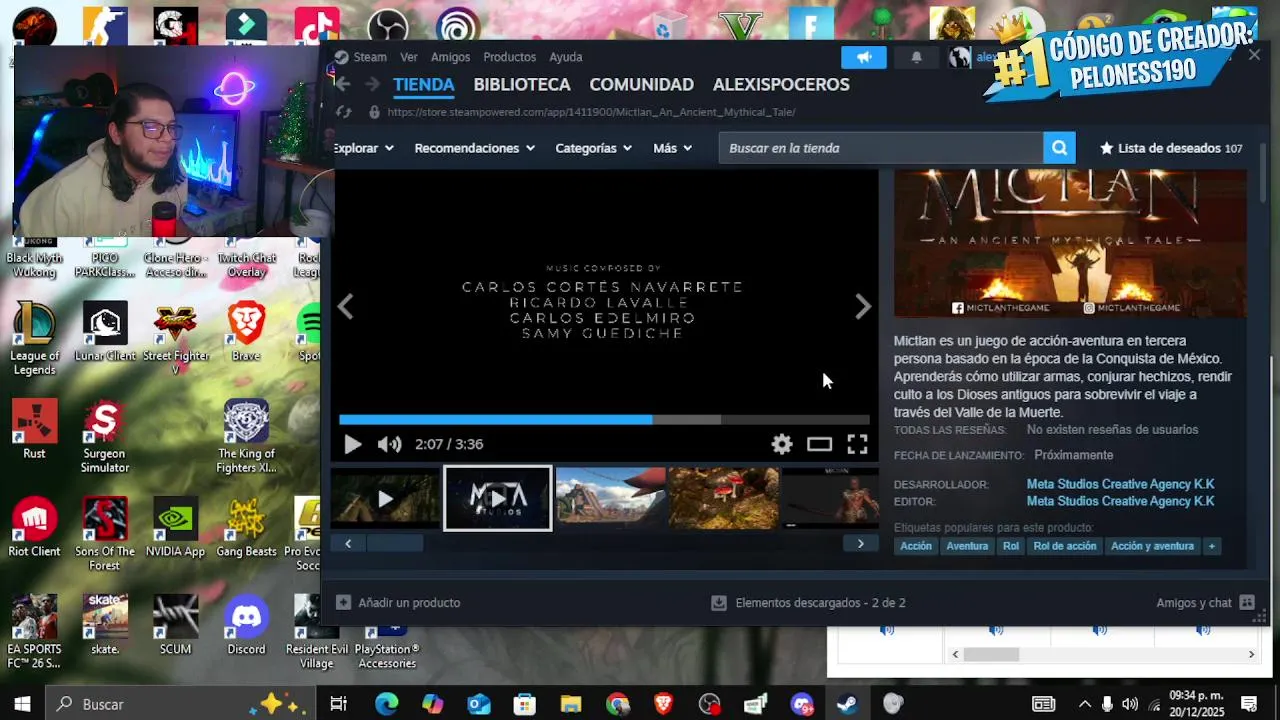
Task: Open video settings gear icon
Action: click(782, 444)
